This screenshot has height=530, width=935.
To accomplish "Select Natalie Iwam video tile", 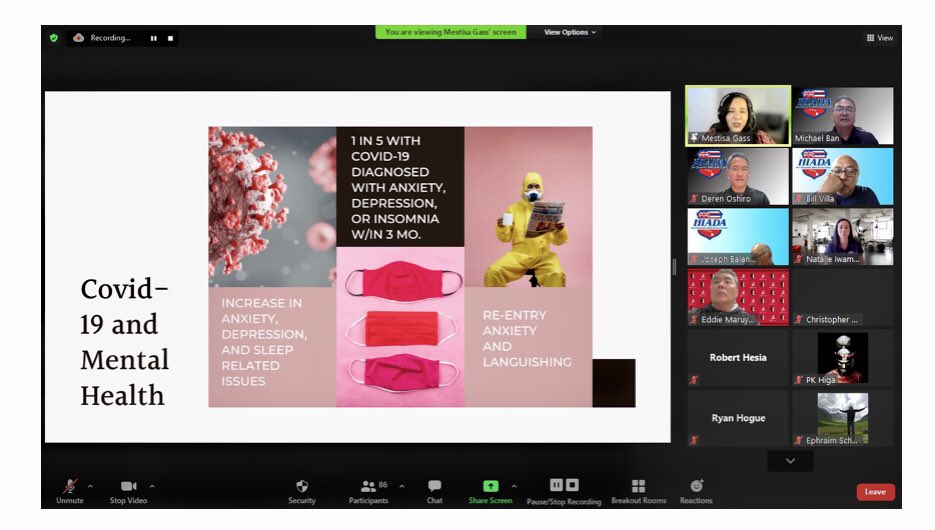I will point(843,237).
